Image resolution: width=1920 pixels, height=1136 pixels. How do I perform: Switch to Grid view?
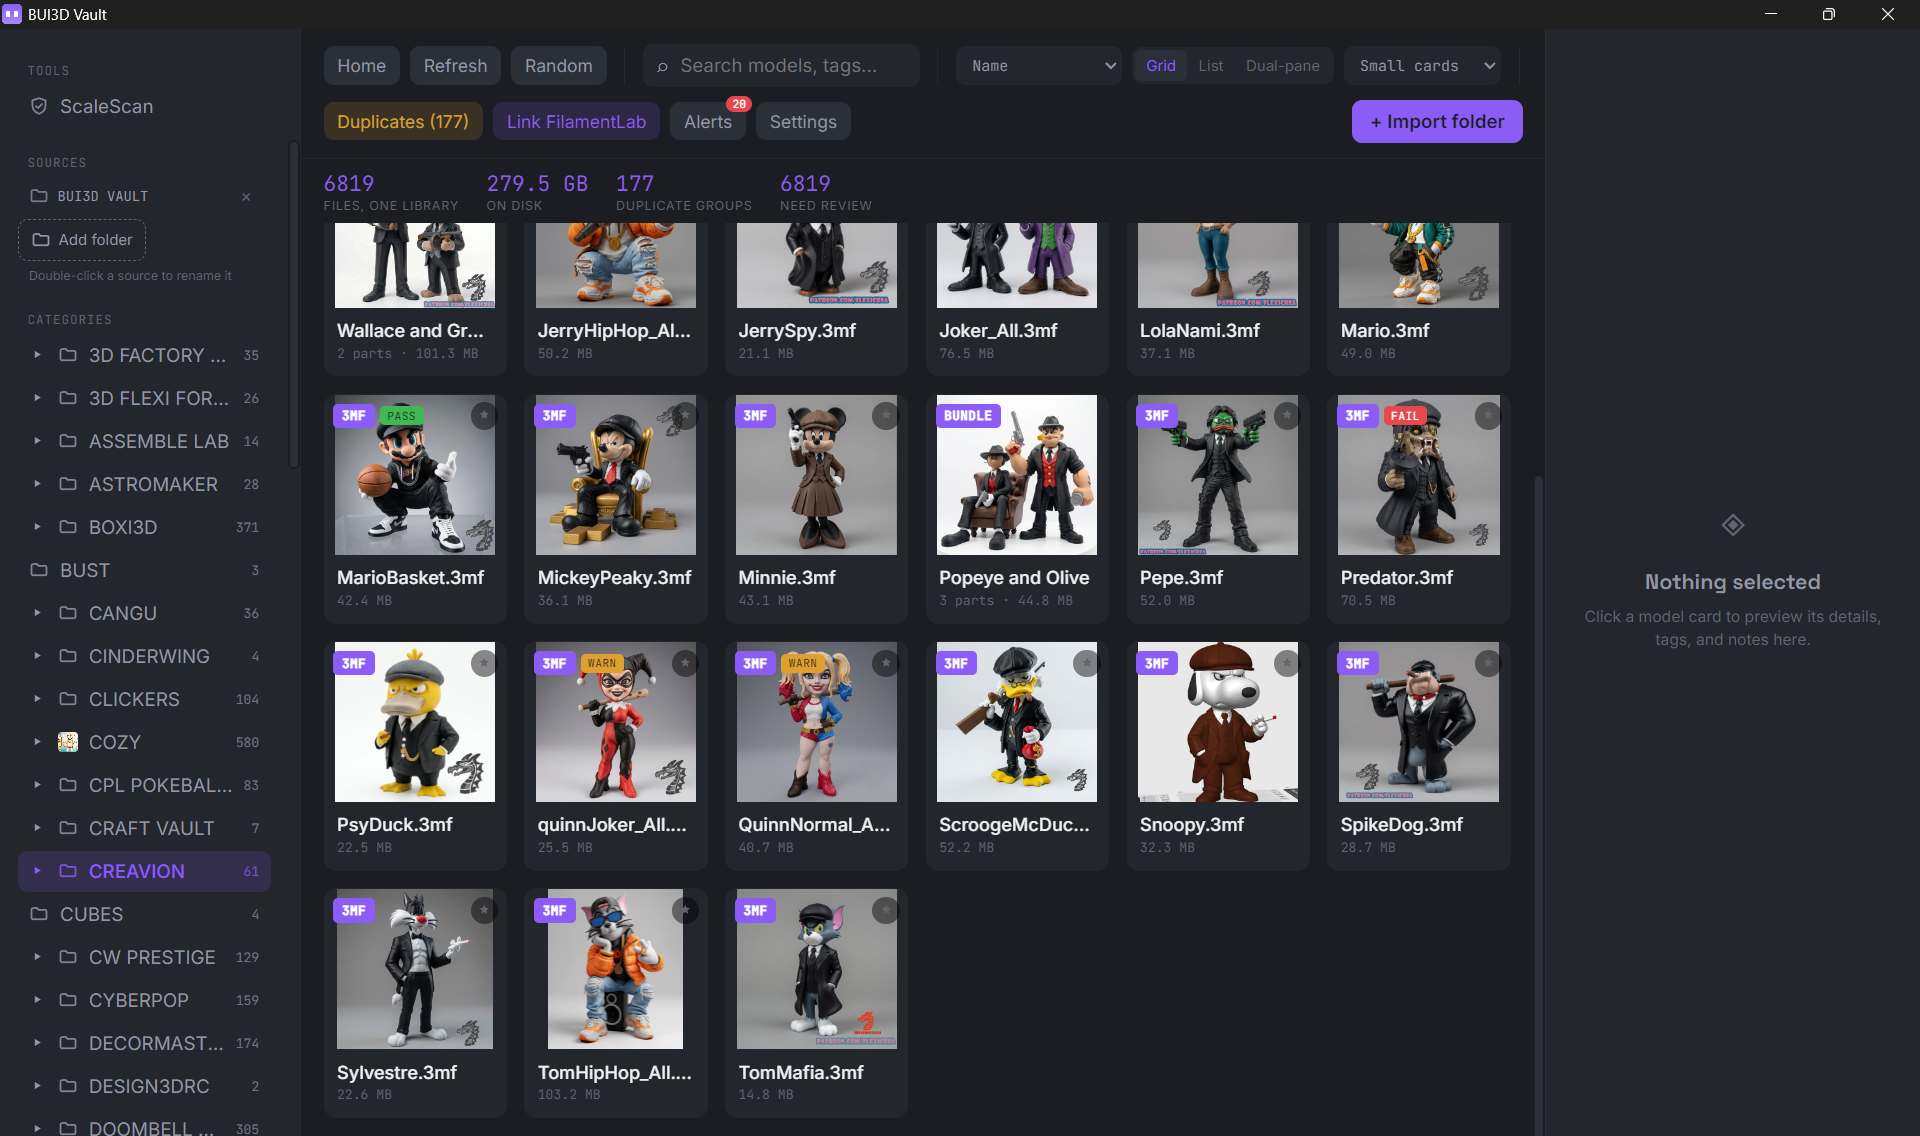[x=1160, y=66]
